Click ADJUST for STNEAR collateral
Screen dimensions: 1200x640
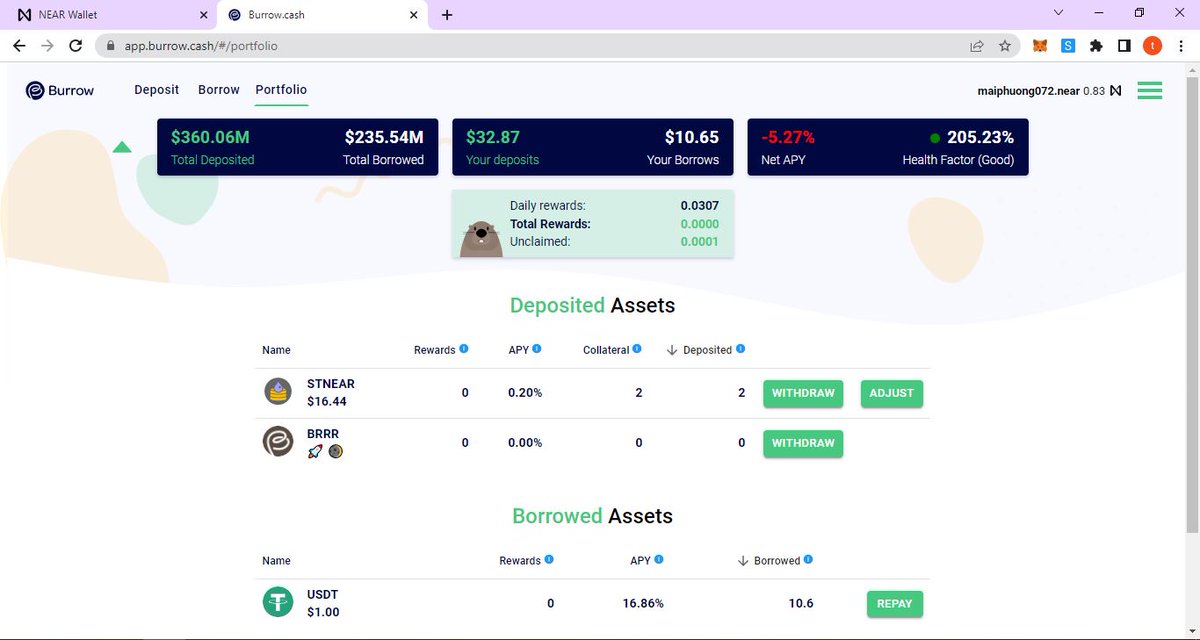pyautogui.click(x=892, y=393)
